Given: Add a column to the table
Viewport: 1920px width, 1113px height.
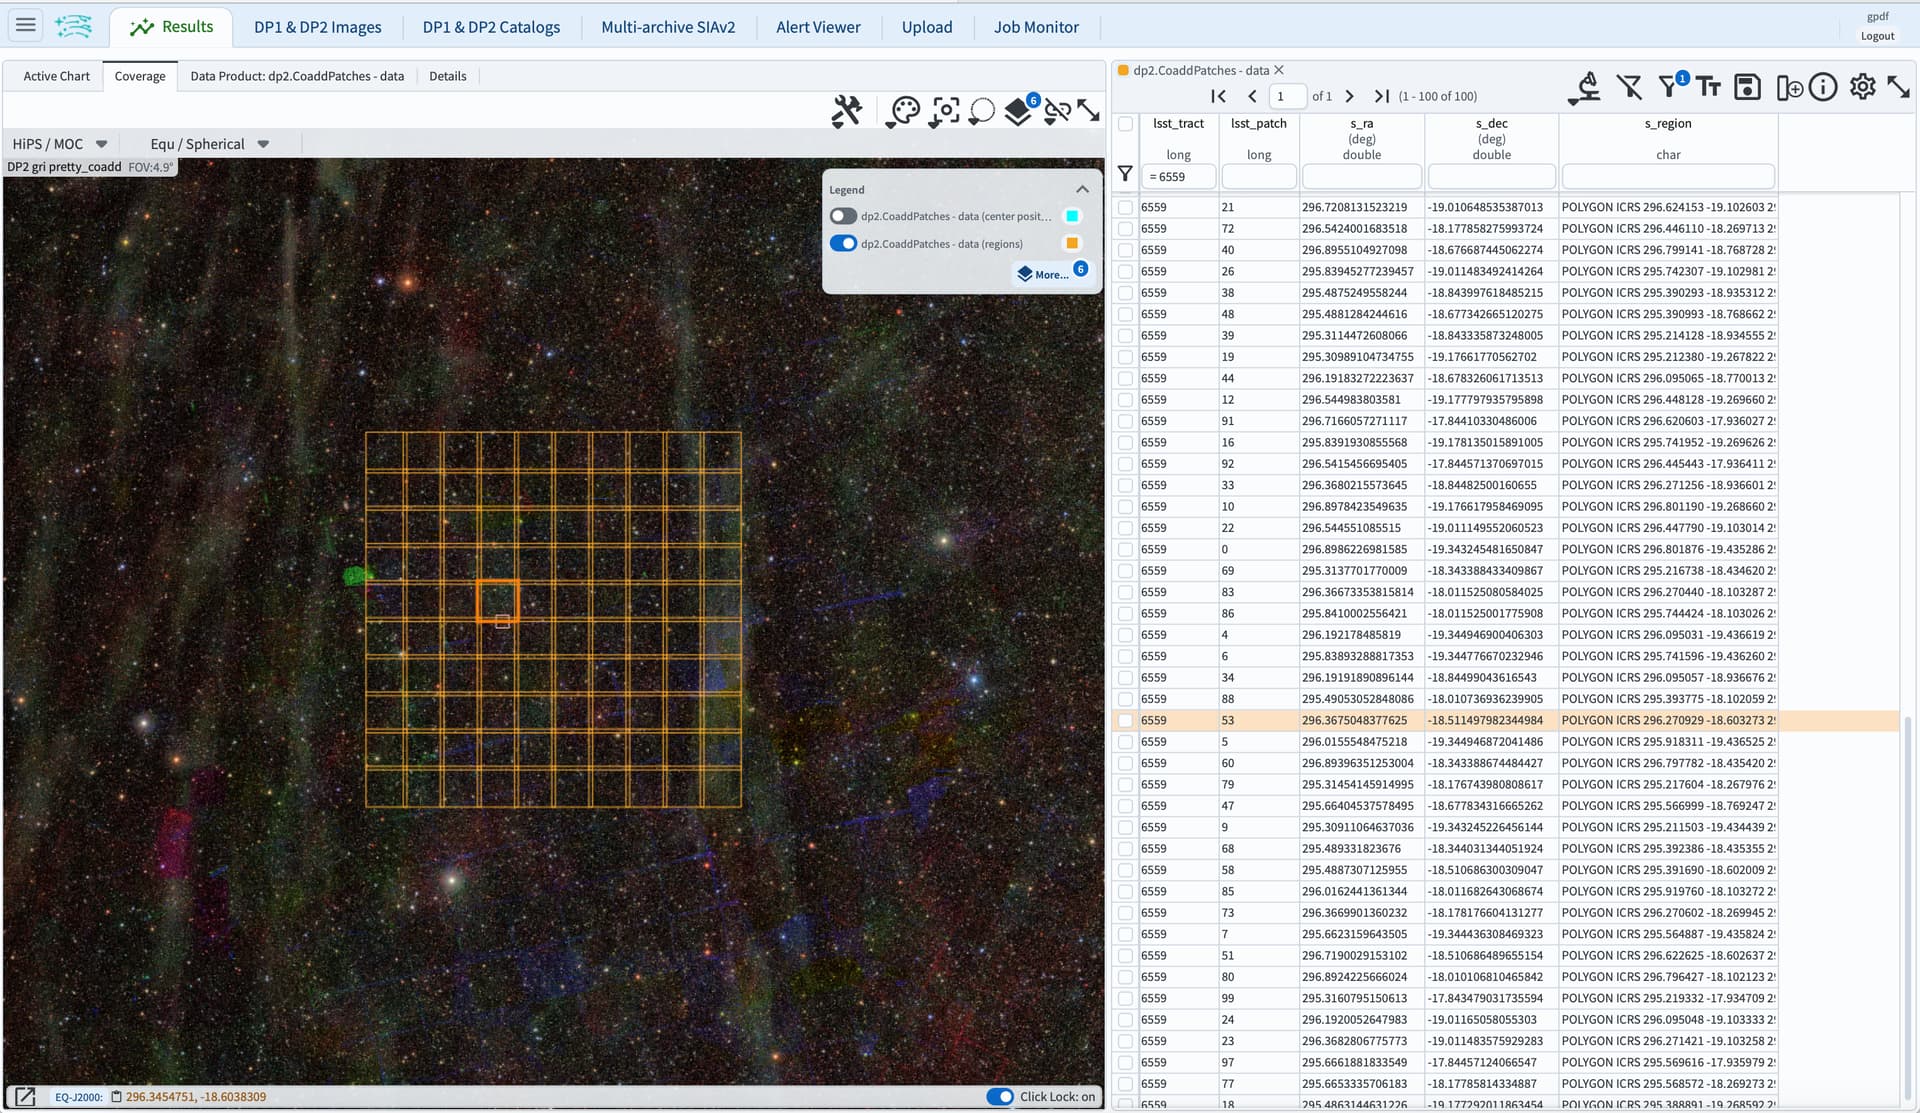Looking at the screenshot, I should pos(1789,88).
